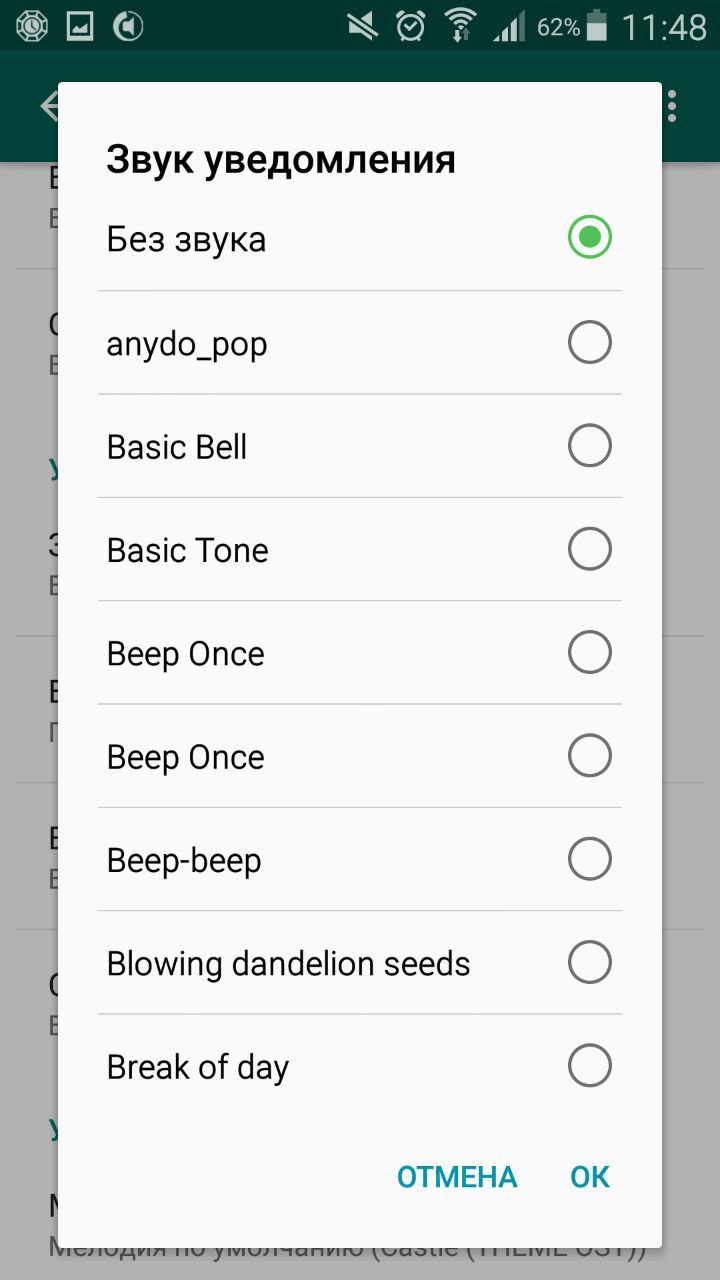Viewport: 720px width, 1280px height.
Task: Tap the back arrow in the toolbar
Action: click(48, 106)
